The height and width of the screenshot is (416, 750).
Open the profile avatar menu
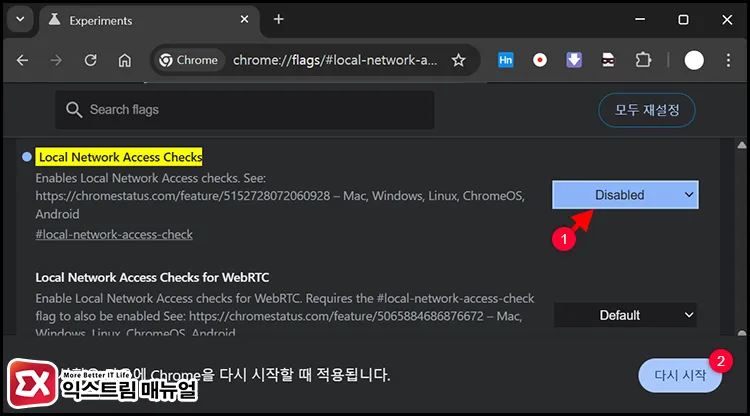pyautogui.click(x=694, y=60)
